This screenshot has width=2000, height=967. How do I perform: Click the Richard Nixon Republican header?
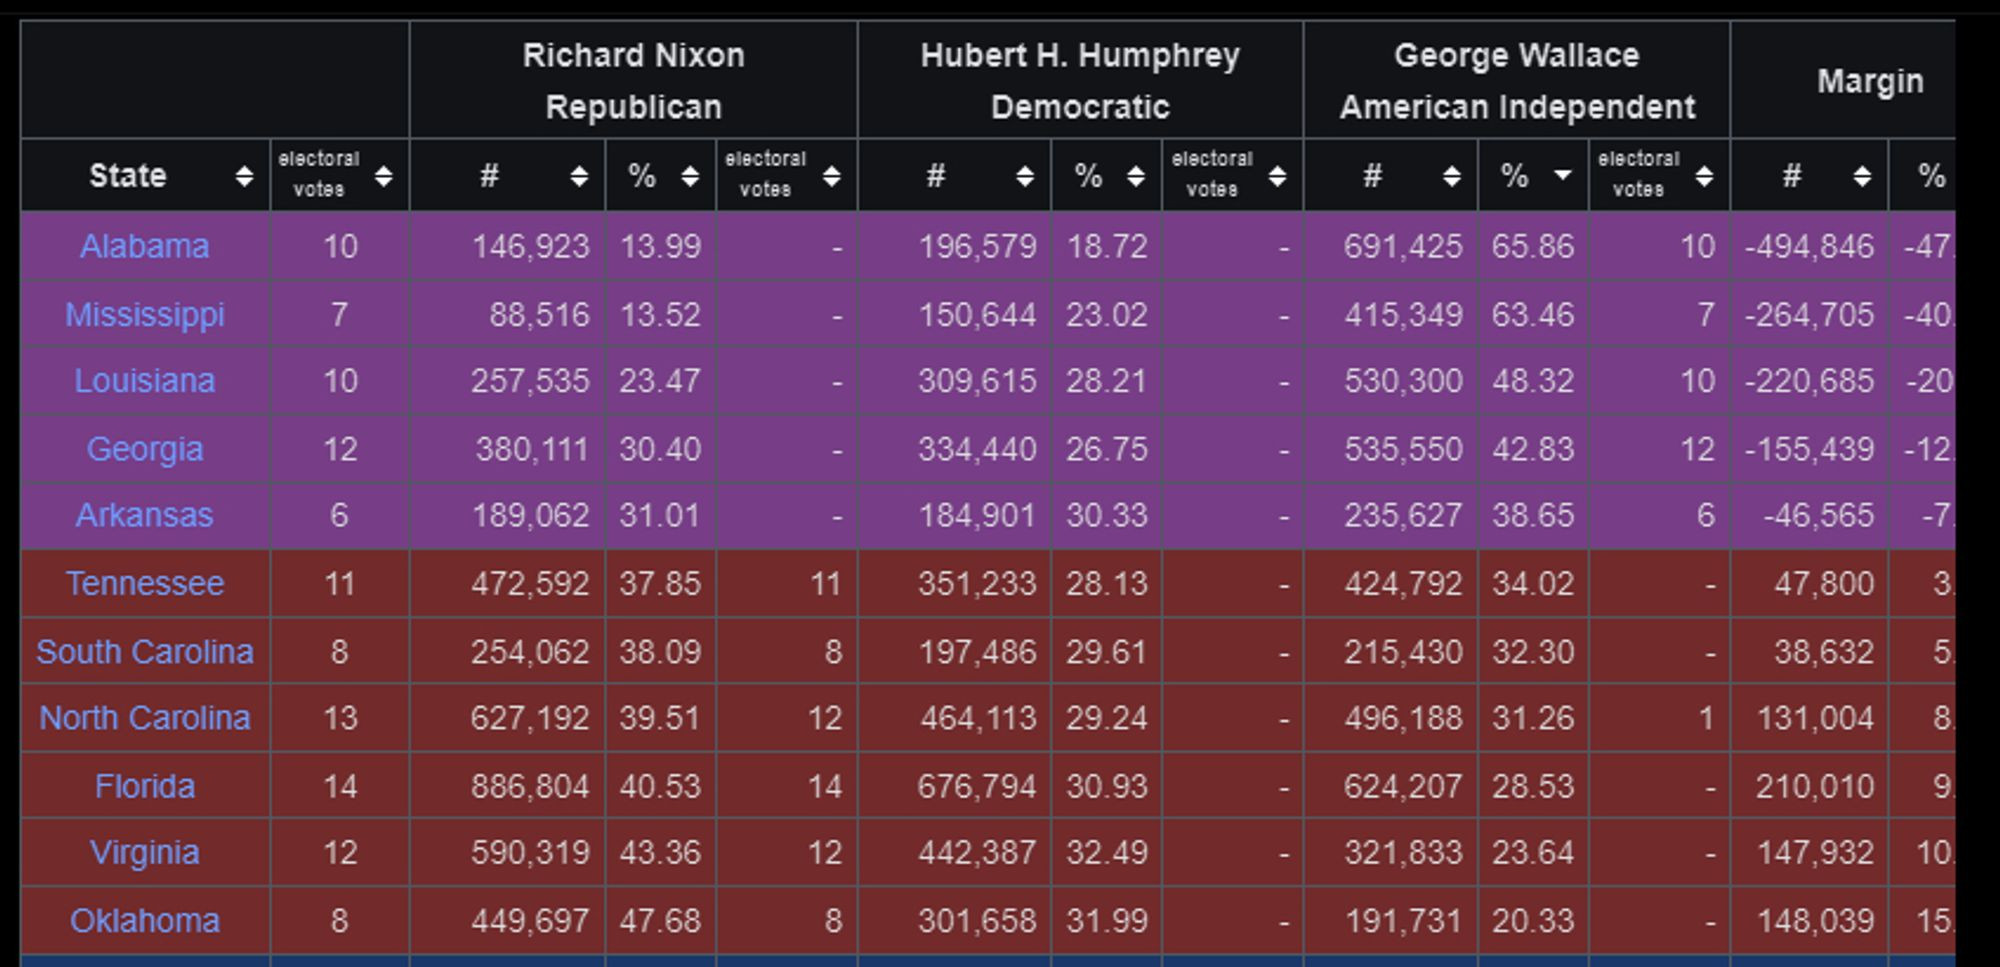point(633,81)
